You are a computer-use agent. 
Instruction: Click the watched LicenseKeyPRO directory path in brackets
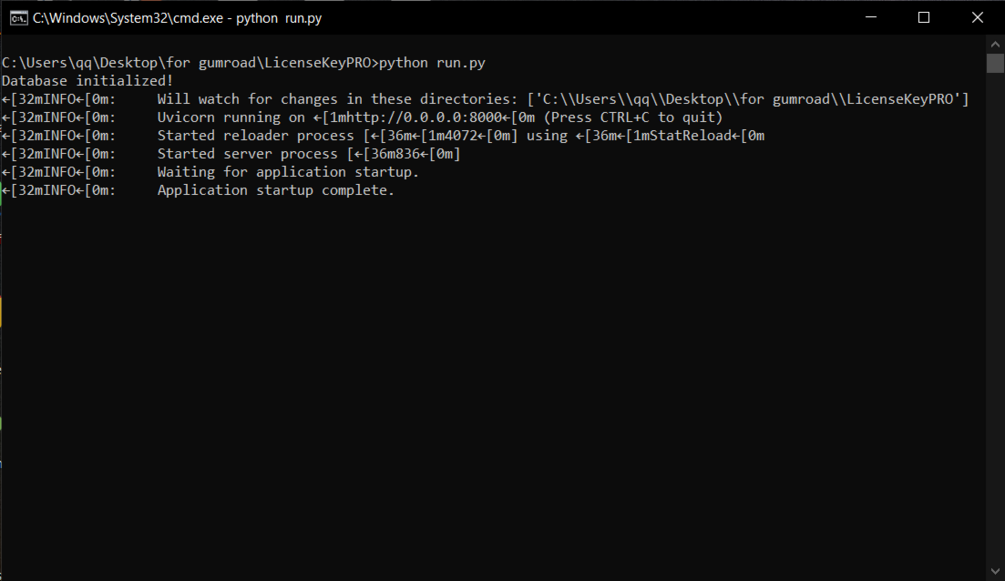748,99
